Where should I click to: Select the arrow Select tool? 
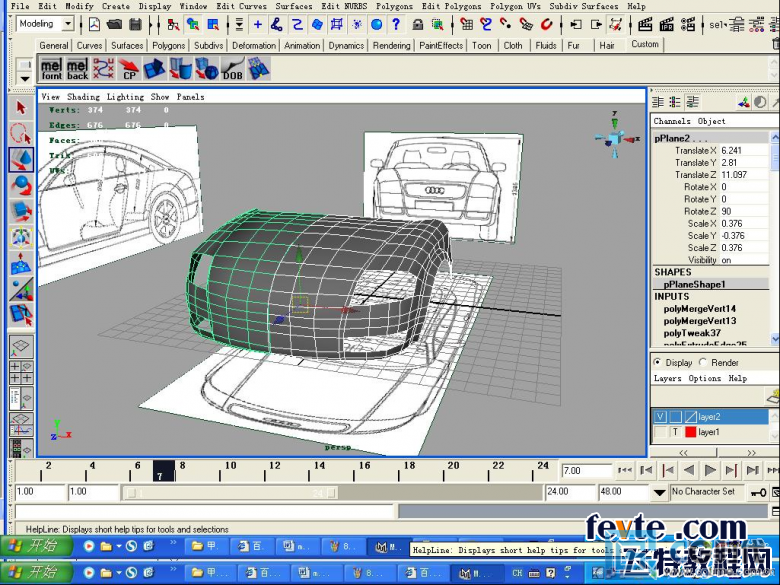click(21, 108)
